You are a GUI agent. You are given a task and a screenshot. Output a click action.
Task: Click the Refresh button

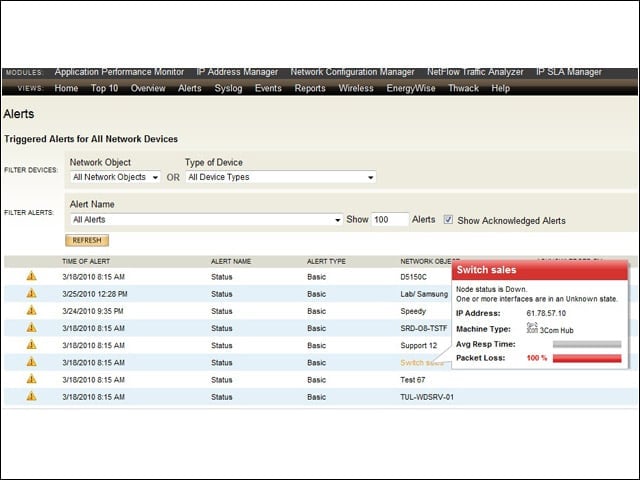87,240
